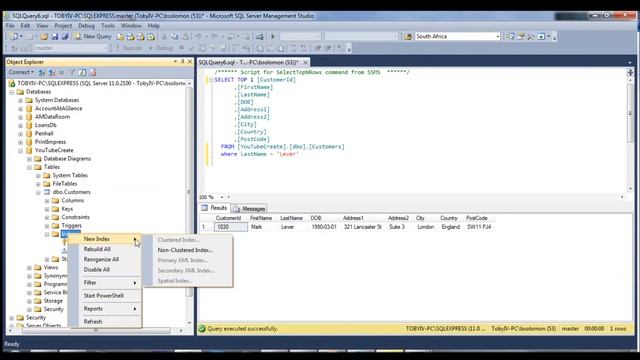
Task: Click the Activity Monitor icon in Object Explorer toolbar
Action: 93,73
